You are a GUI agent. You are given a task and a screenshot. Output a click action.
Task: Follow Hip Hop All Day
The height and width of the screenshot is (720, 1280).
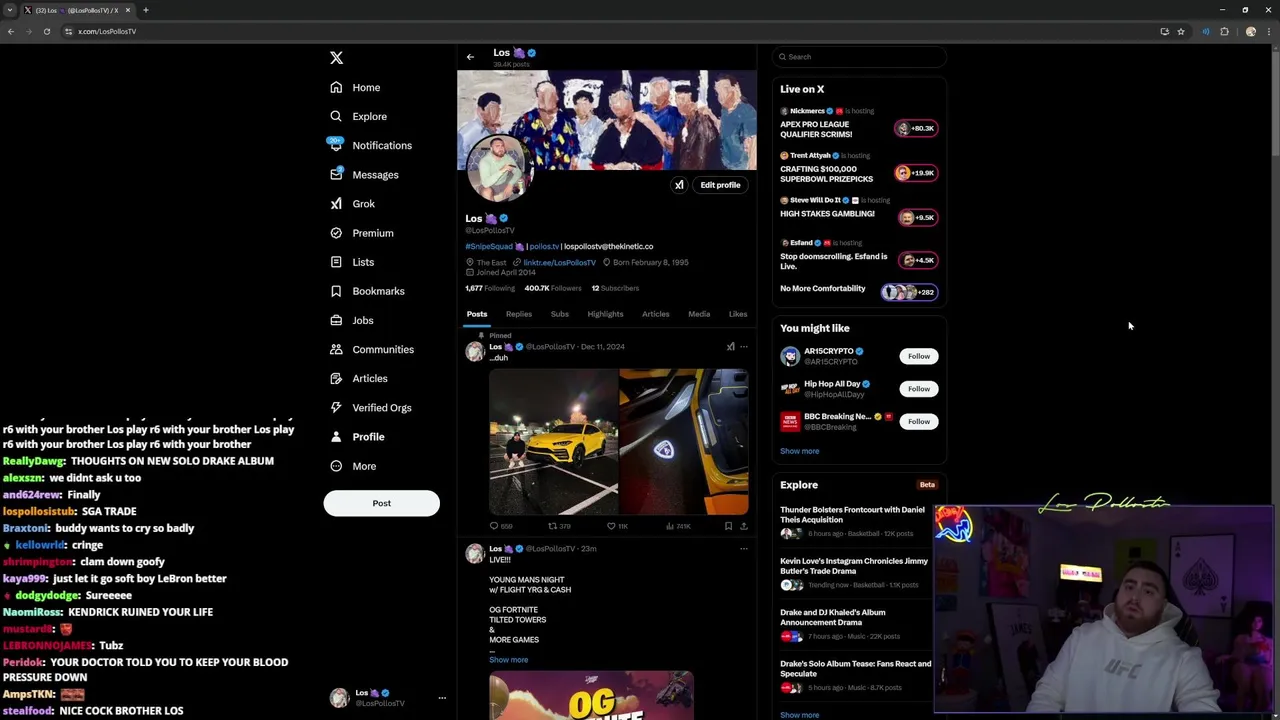pyautogui.click(x=918, y=389)
